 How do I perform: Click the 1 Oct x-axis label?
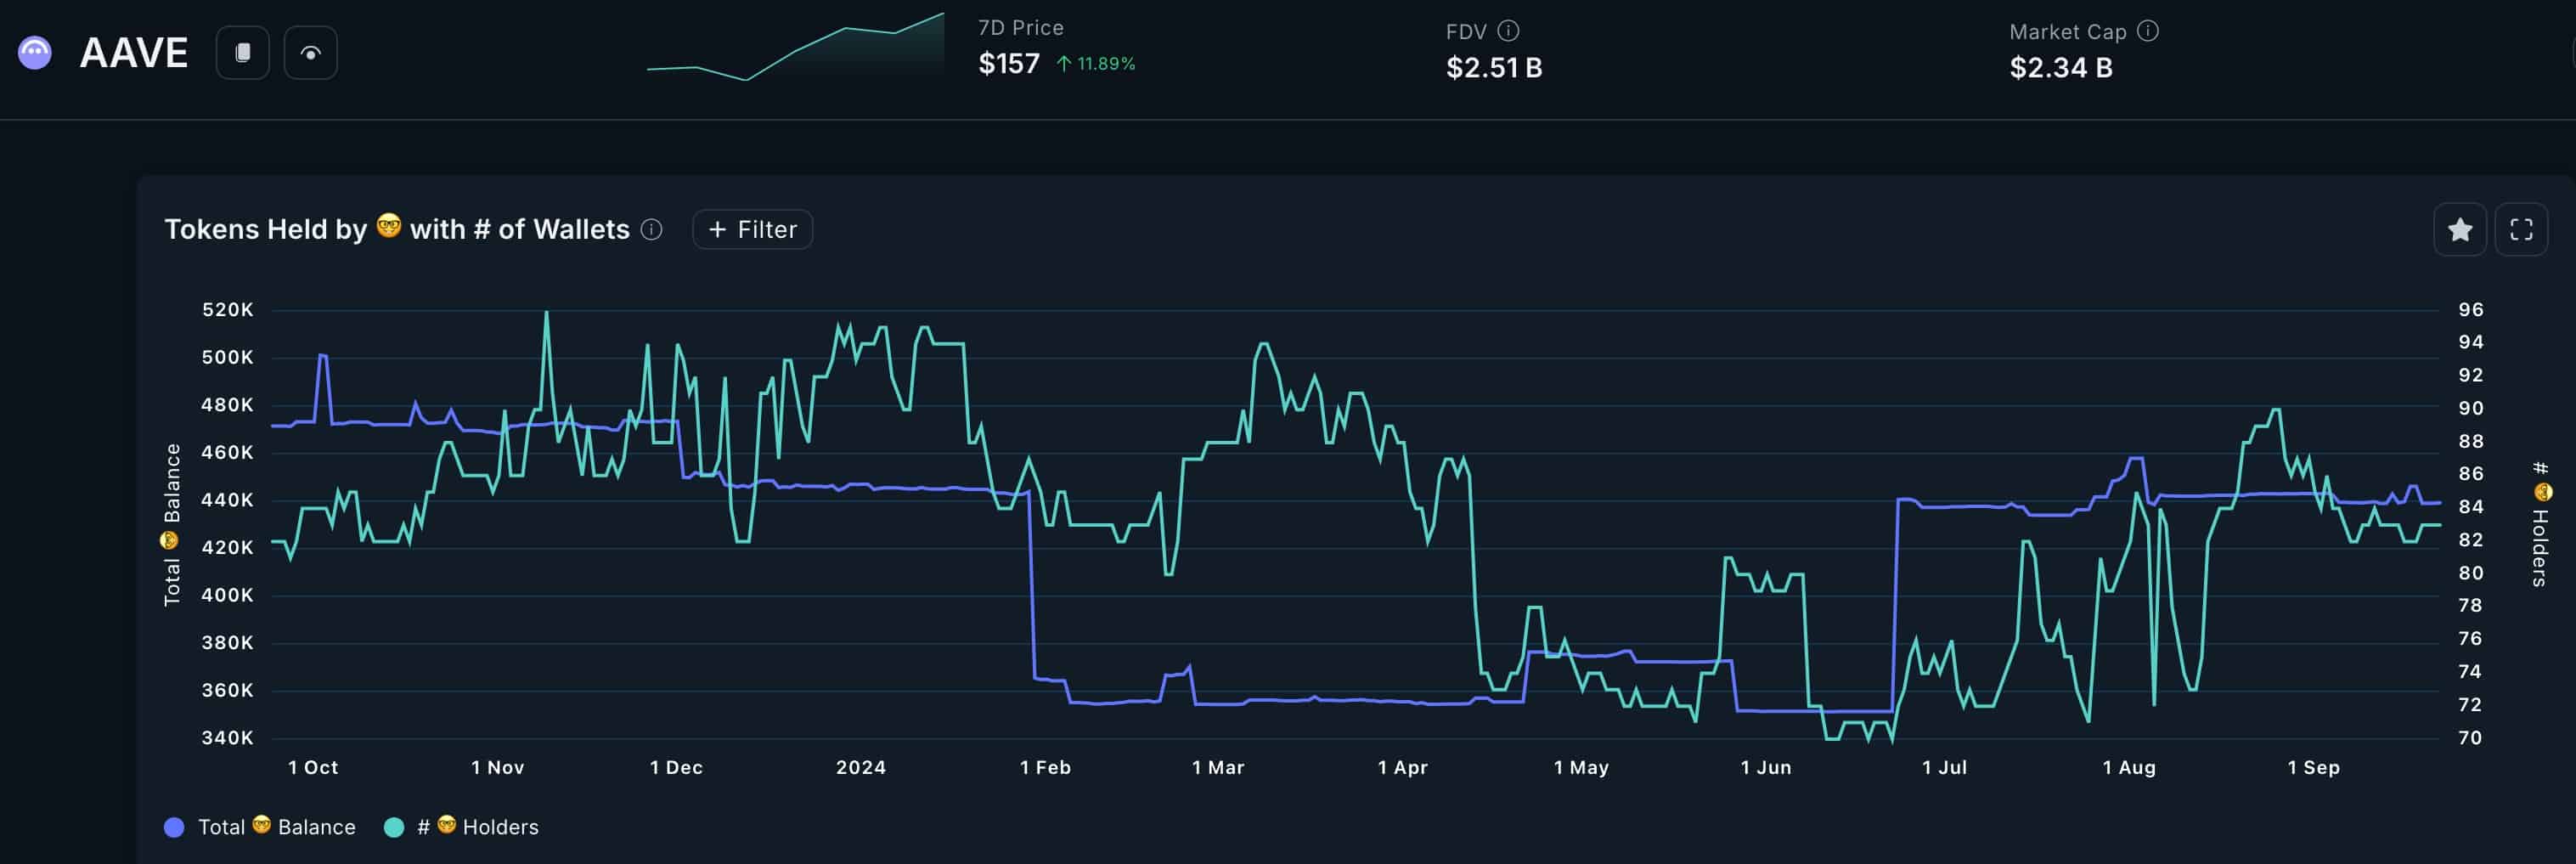click(x=313, y=767)
